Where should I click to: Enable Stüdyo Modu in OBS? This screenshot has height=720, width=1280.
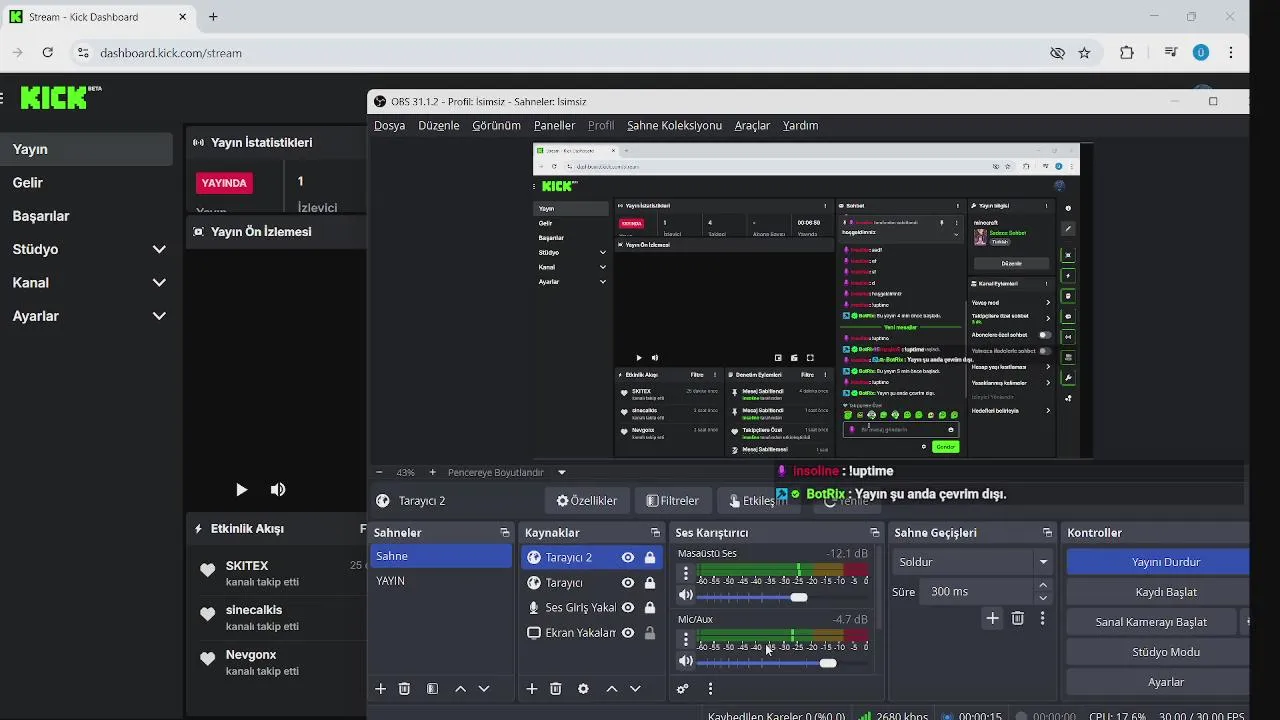[1158, 652]
